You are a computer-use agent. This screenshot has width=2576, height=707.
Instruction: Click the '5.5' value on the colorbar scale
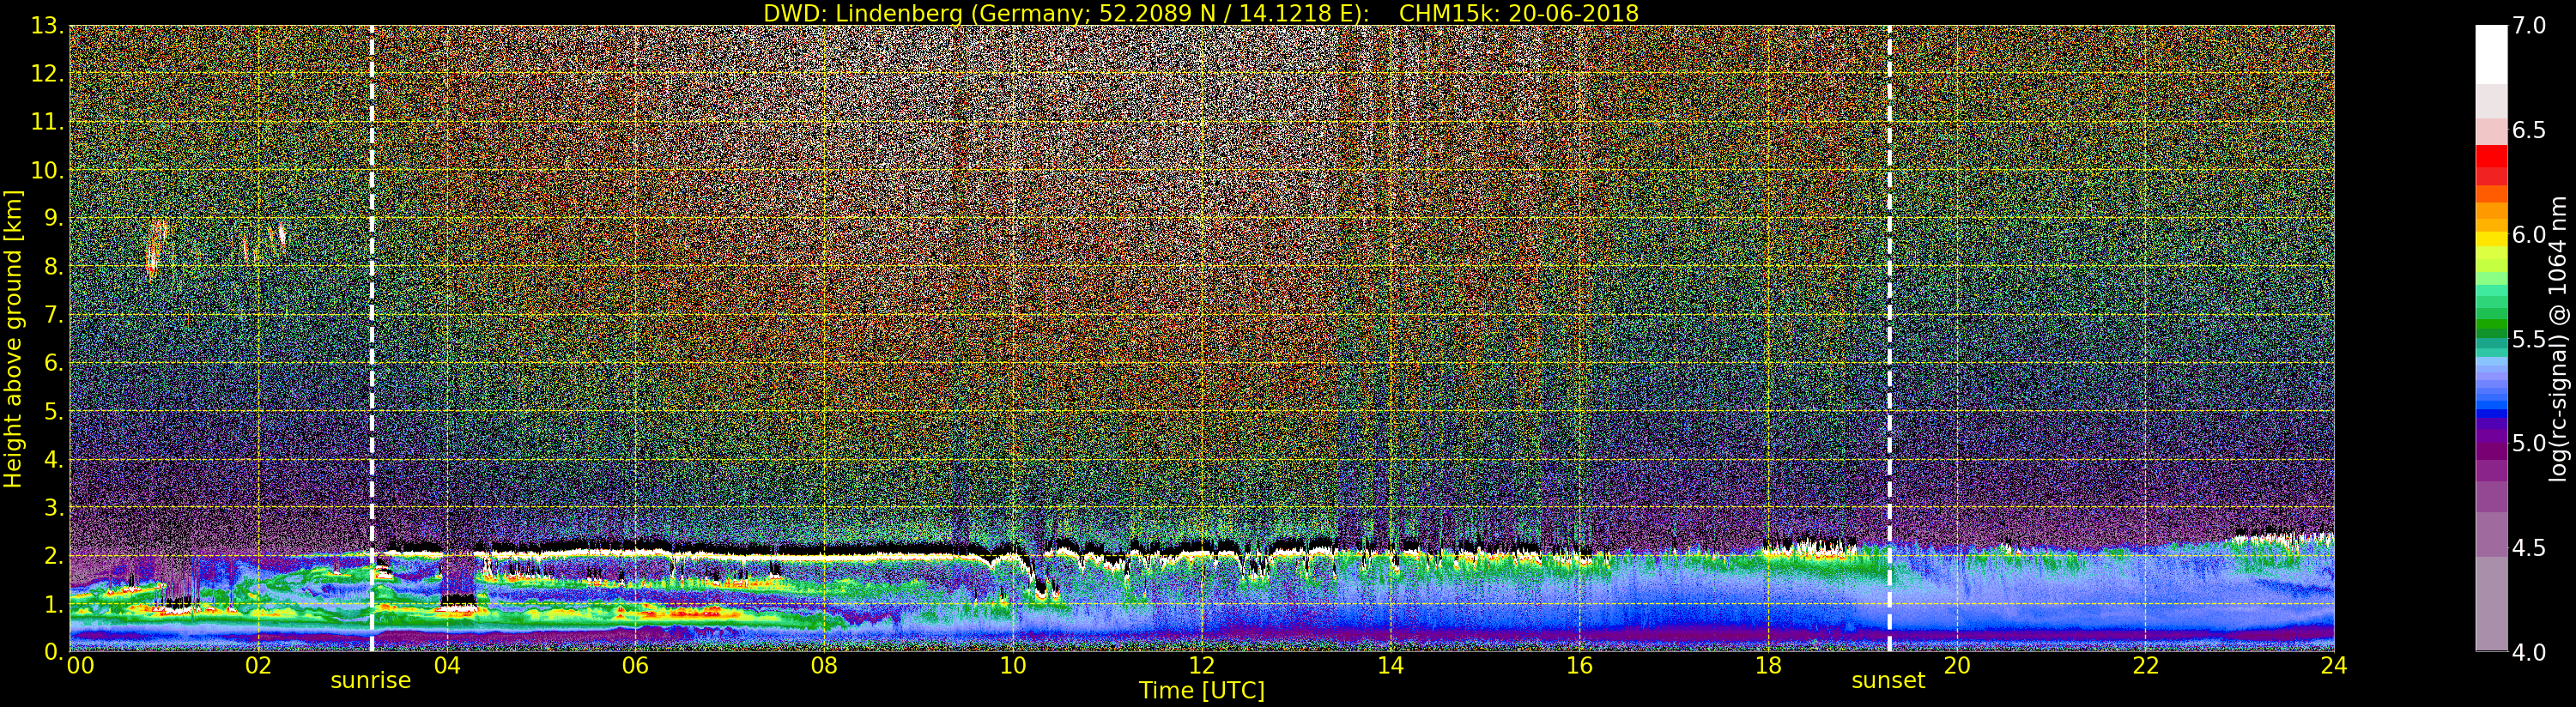(2530, 339)
